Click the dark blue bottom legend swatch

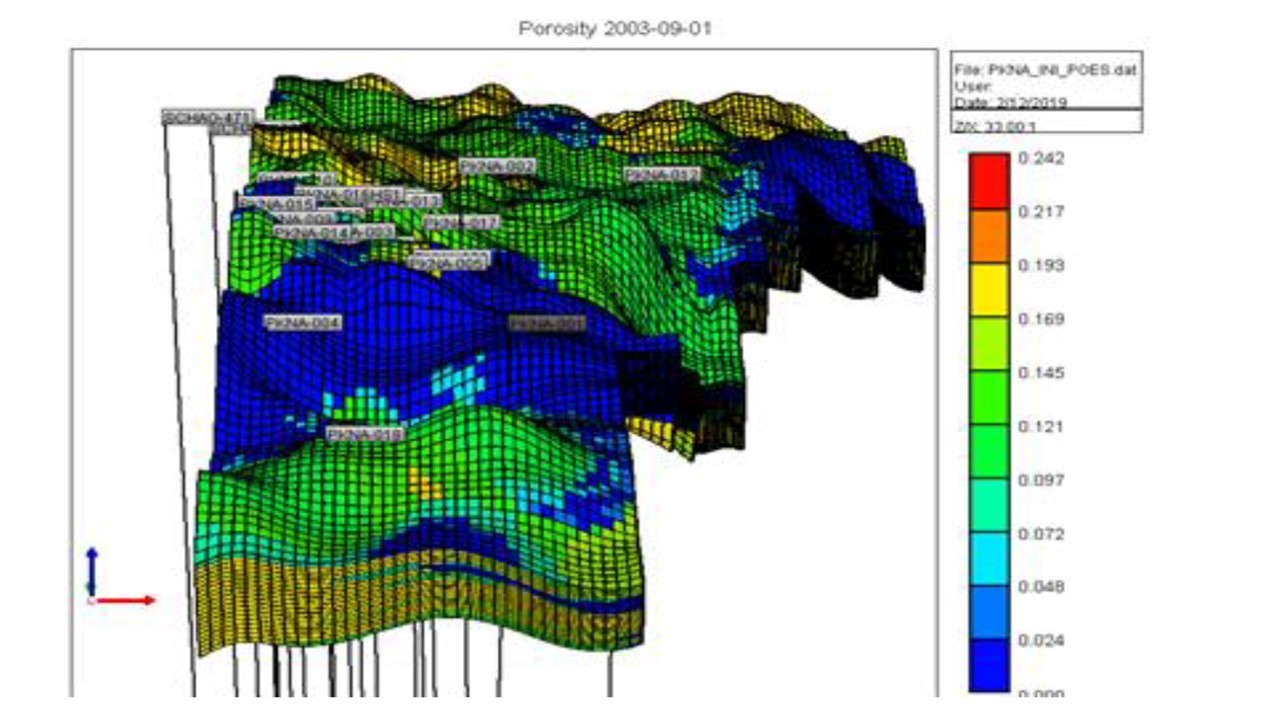tap(989, 665)
